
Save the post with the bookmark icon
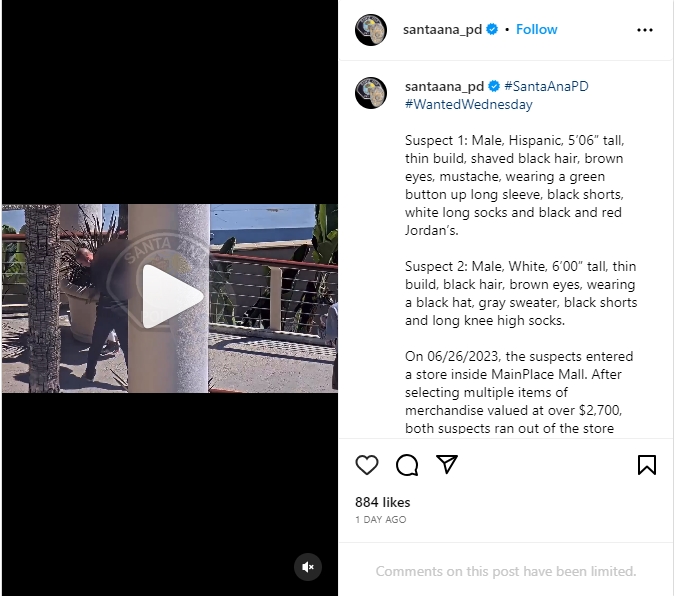coord(647,465)
